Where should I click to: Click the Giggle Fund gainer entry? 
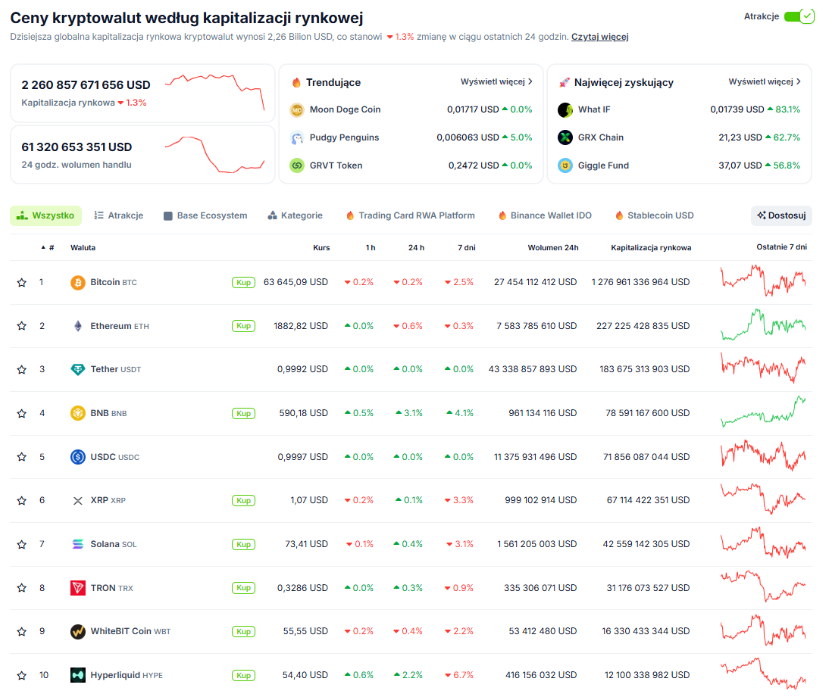(x=679, y=166)
